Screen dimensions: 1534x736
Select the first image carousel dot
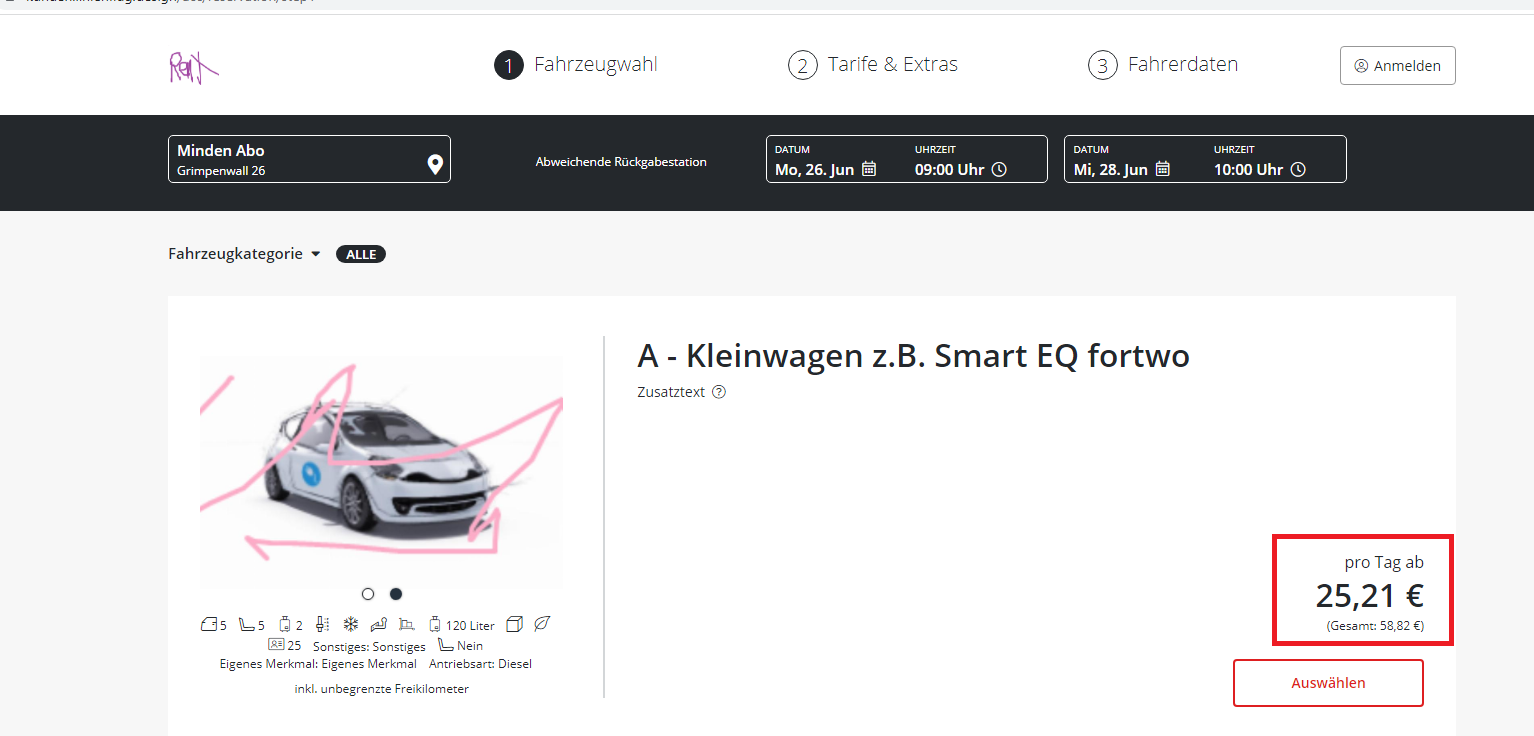(368, 594)
